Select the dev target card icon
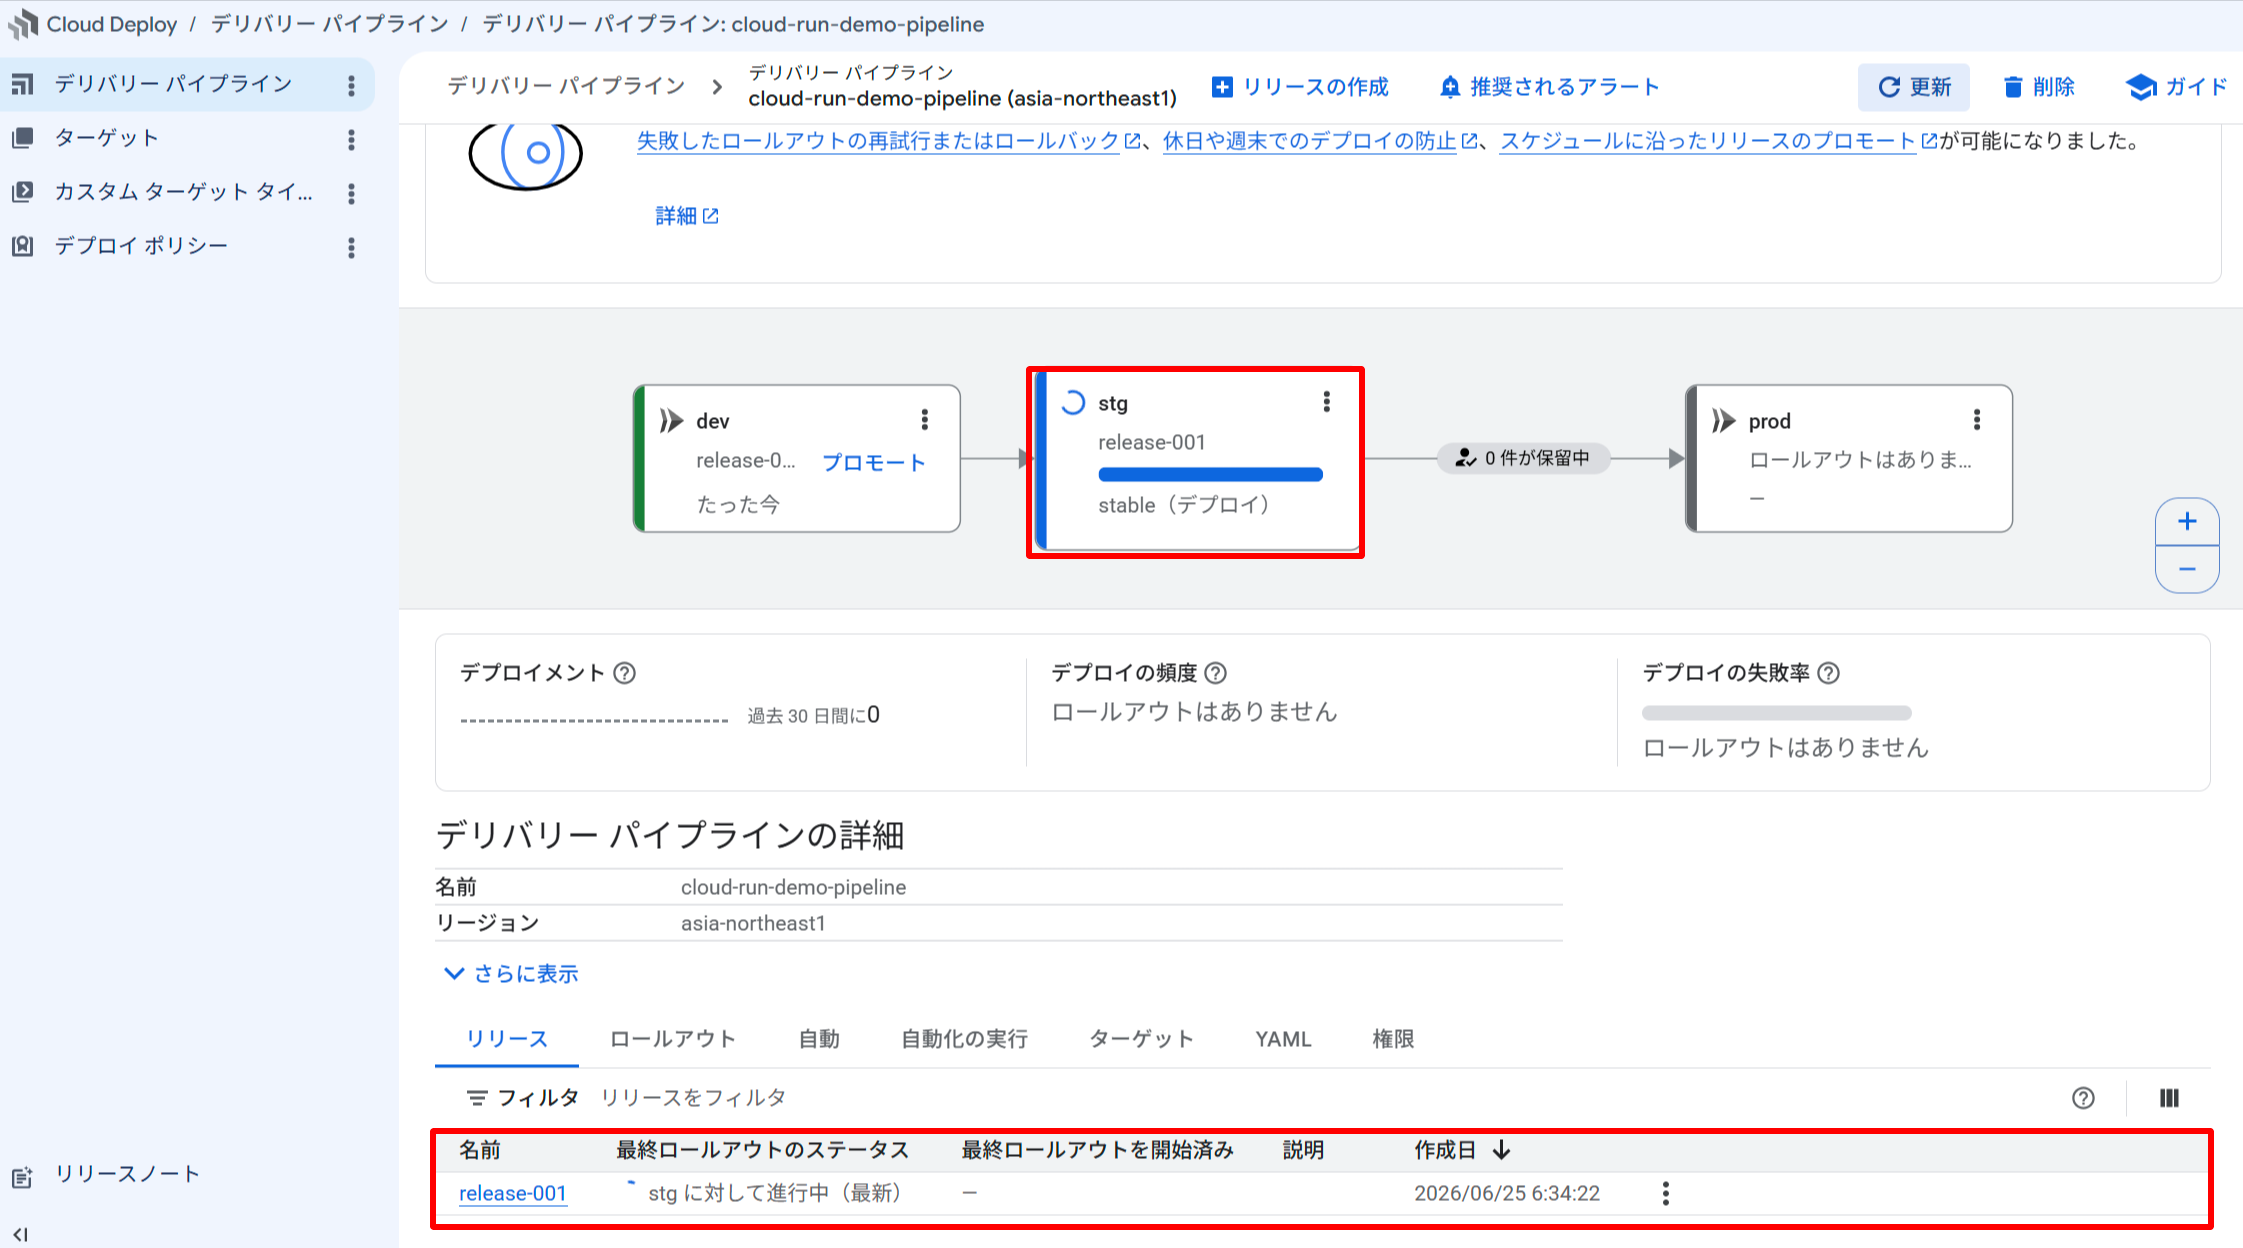 (x=671, y=421)
